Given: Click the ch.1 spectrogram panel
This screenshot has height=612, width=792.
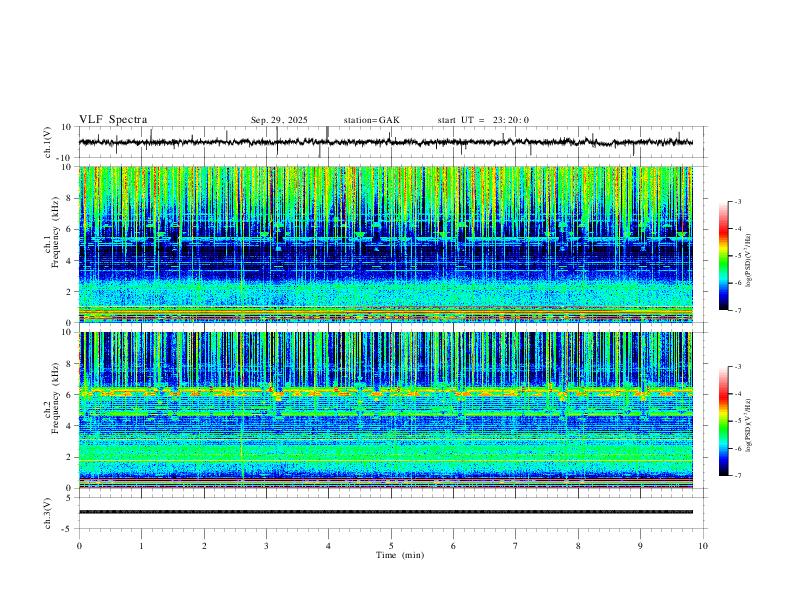Looking at the screenshot, I should pyautogui.click(x=385, y=244).
